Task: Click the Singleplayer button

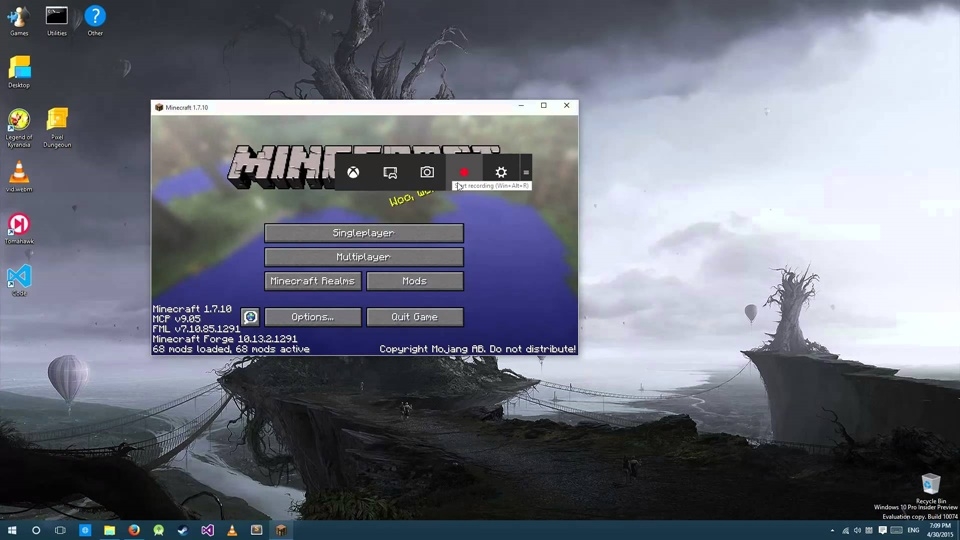Action: click(364, 233)
